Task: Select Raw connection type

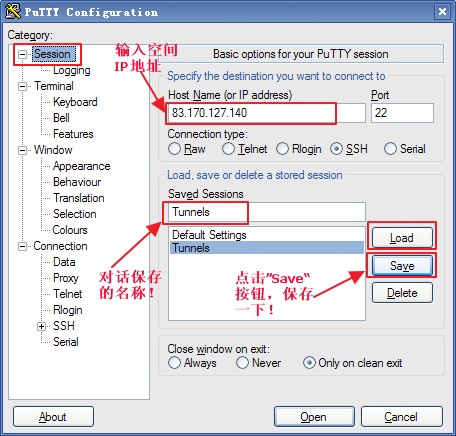Action: pyautogui.click(x=187, y=149)
